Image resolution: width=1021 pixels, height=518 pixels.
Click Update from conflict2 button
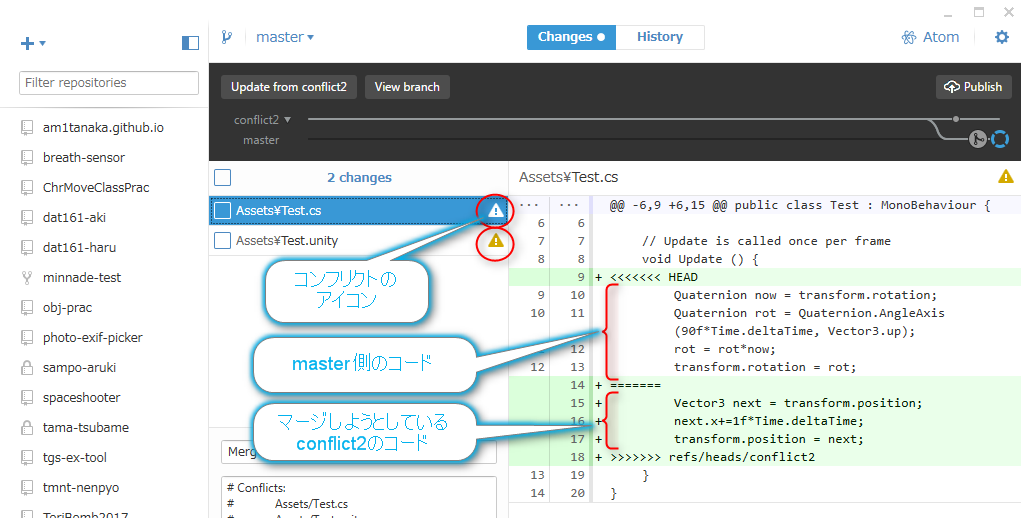click(x=289, y=87)
